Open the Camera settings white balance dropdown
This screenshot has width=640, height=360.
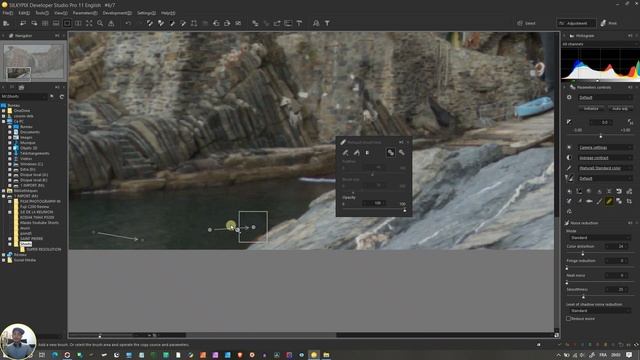[605, 147]
